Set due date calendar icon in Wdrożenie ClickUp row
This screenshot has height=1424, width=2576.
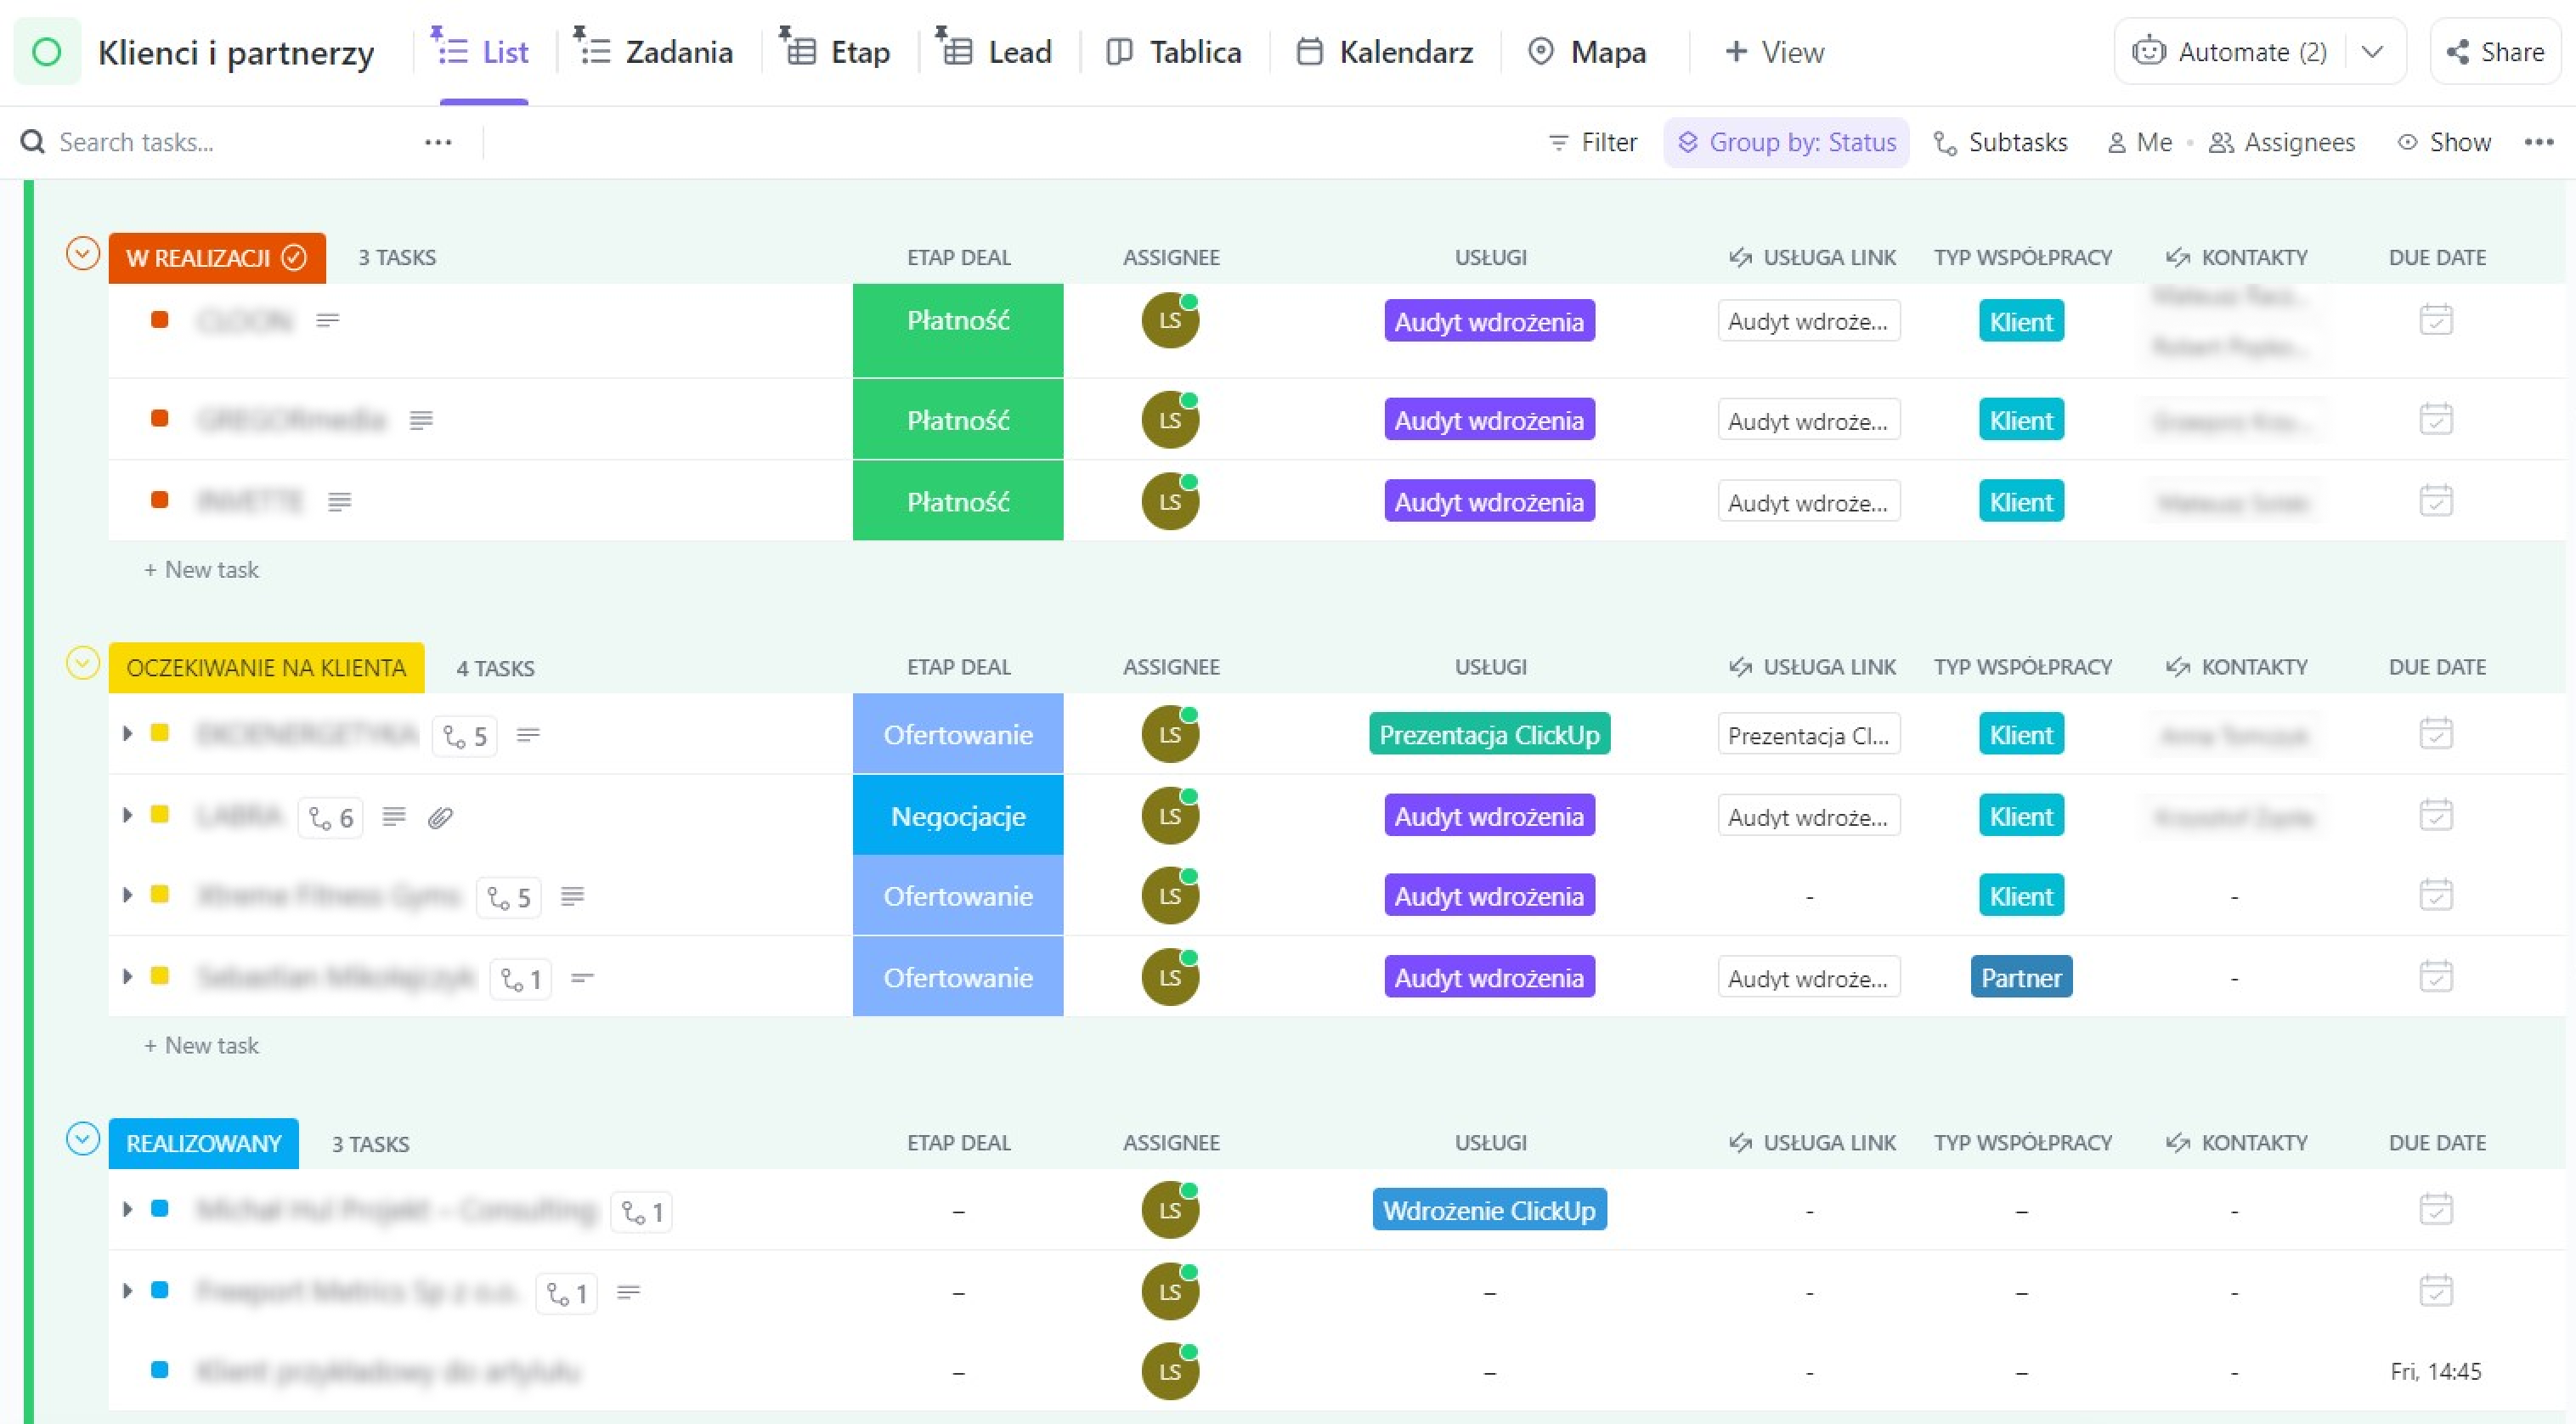[2436, 1210]
